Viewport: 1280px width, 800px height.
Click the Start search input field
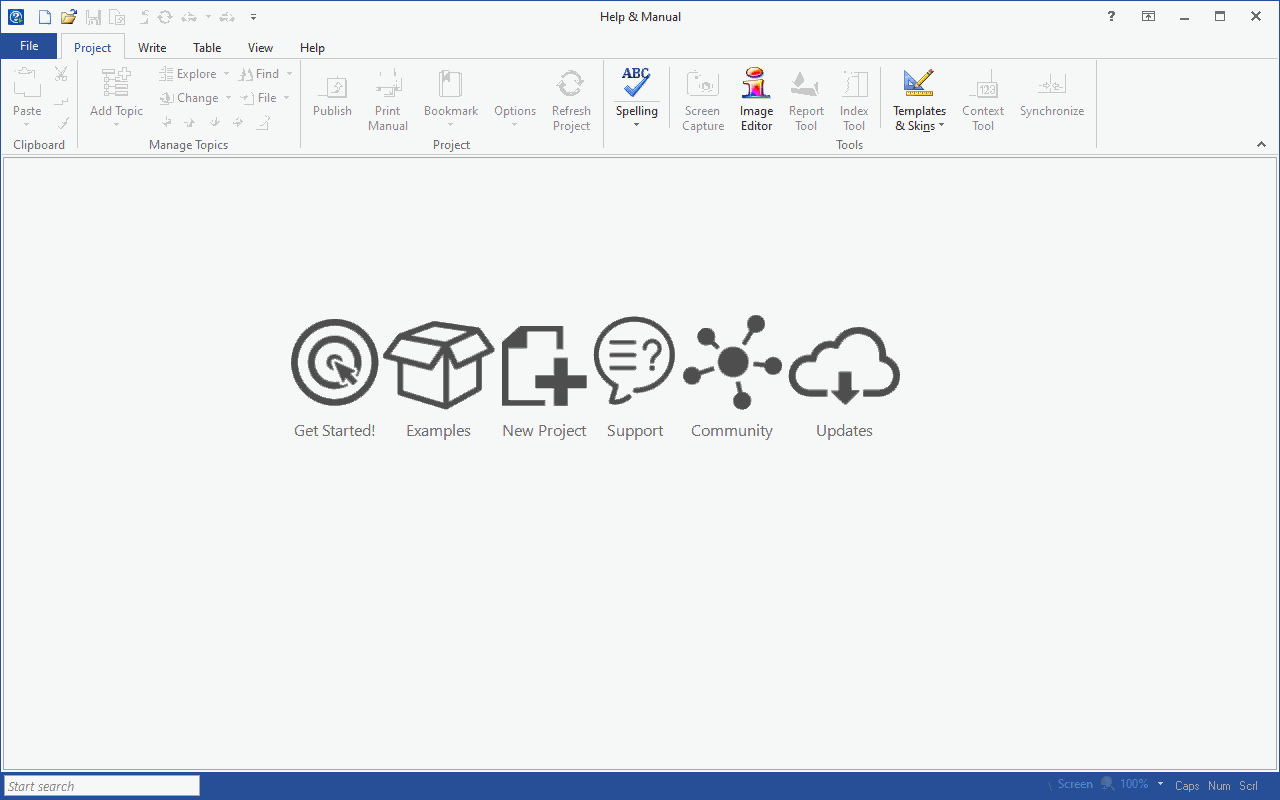coord(102,786)
